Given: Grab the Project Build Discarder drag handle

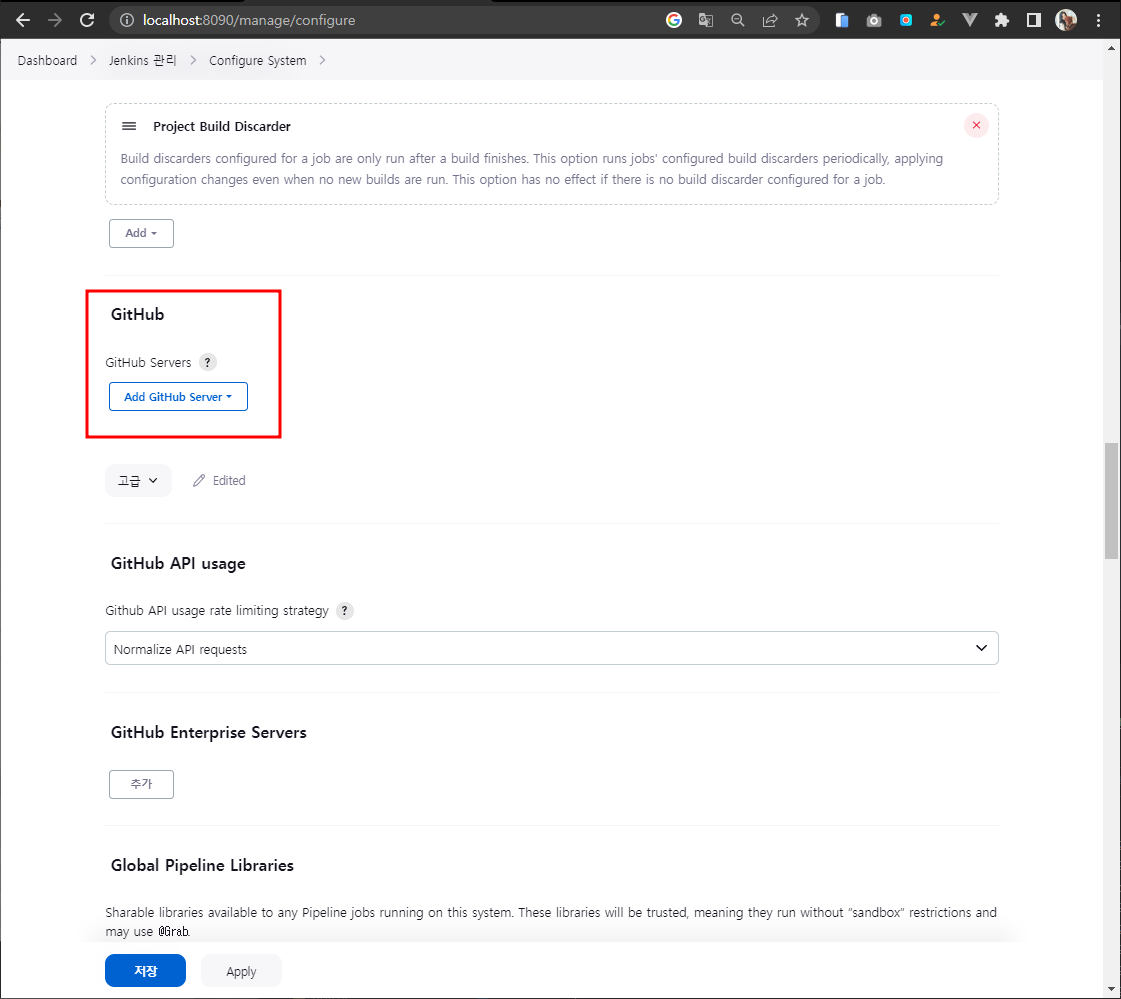Looking at the screenshot, I should [x=129, y=126].
